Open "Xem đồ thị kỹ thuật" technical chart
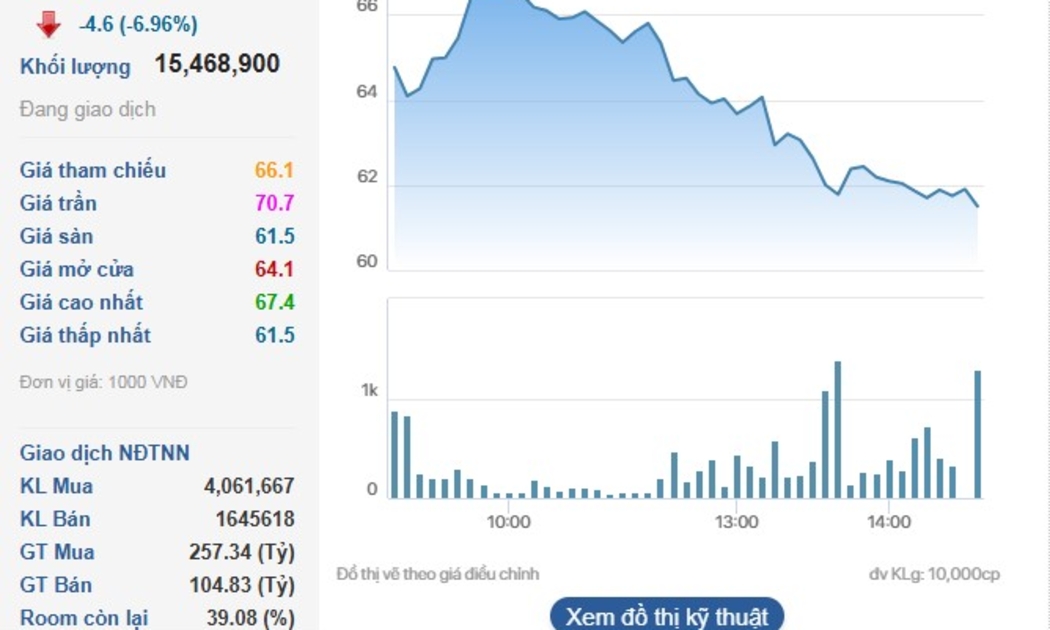This screenshot has height=630, width=1050. click(667, 615)
